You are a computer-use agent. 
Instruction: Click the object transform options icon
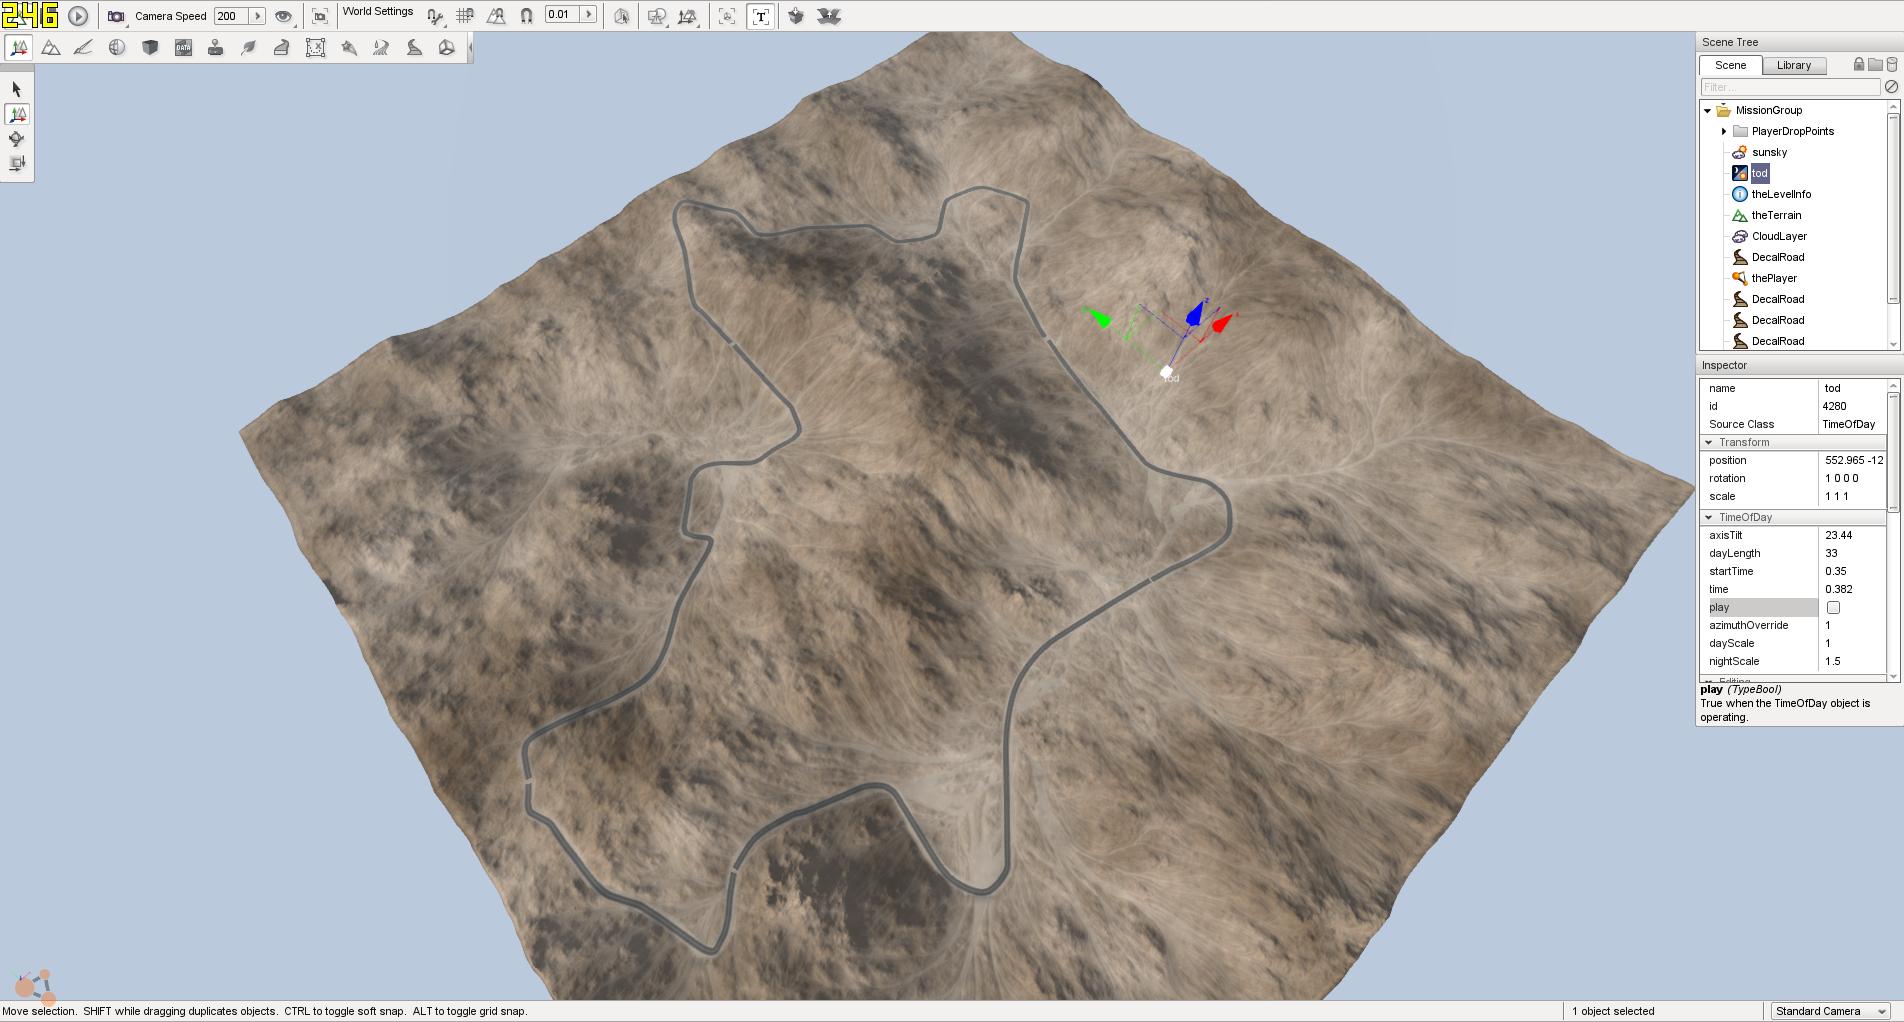pos(688,16)
